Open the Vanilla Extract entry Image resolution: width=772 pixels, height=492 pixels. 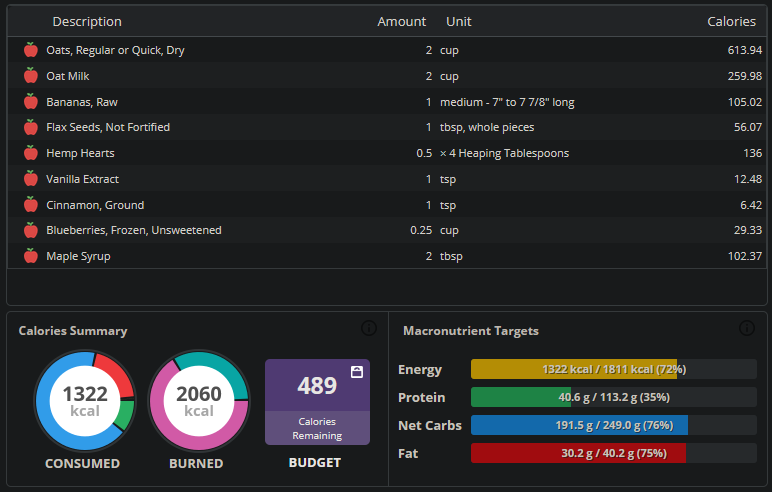click(x=386, y=179)
